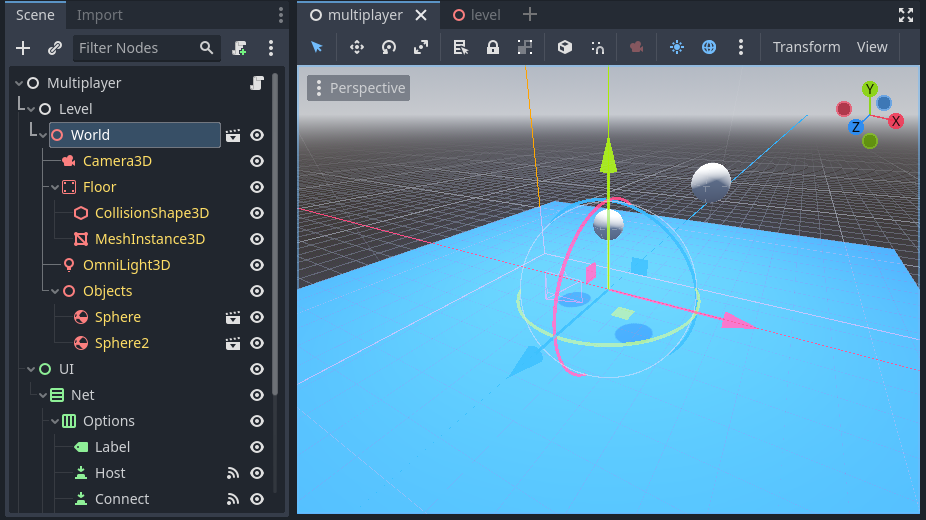926x520 pixels.
Task: Open the Transform menu
Action: tap(806, 47)
